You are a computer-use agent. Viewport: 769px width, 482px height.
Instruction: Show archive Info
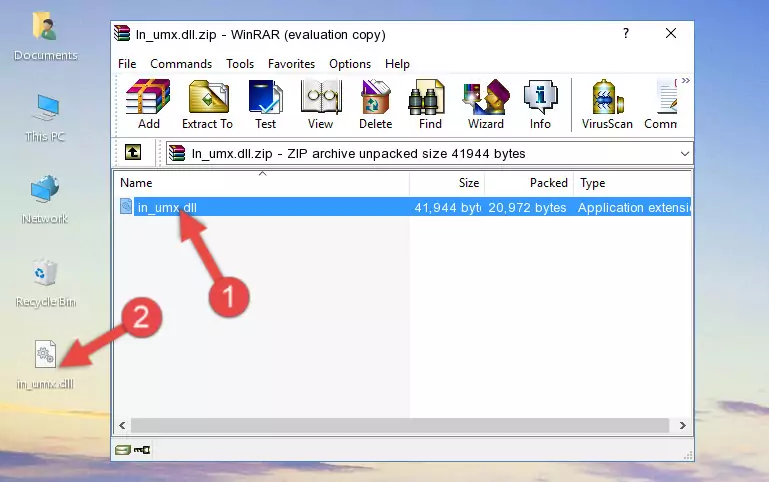pos(540,104)
